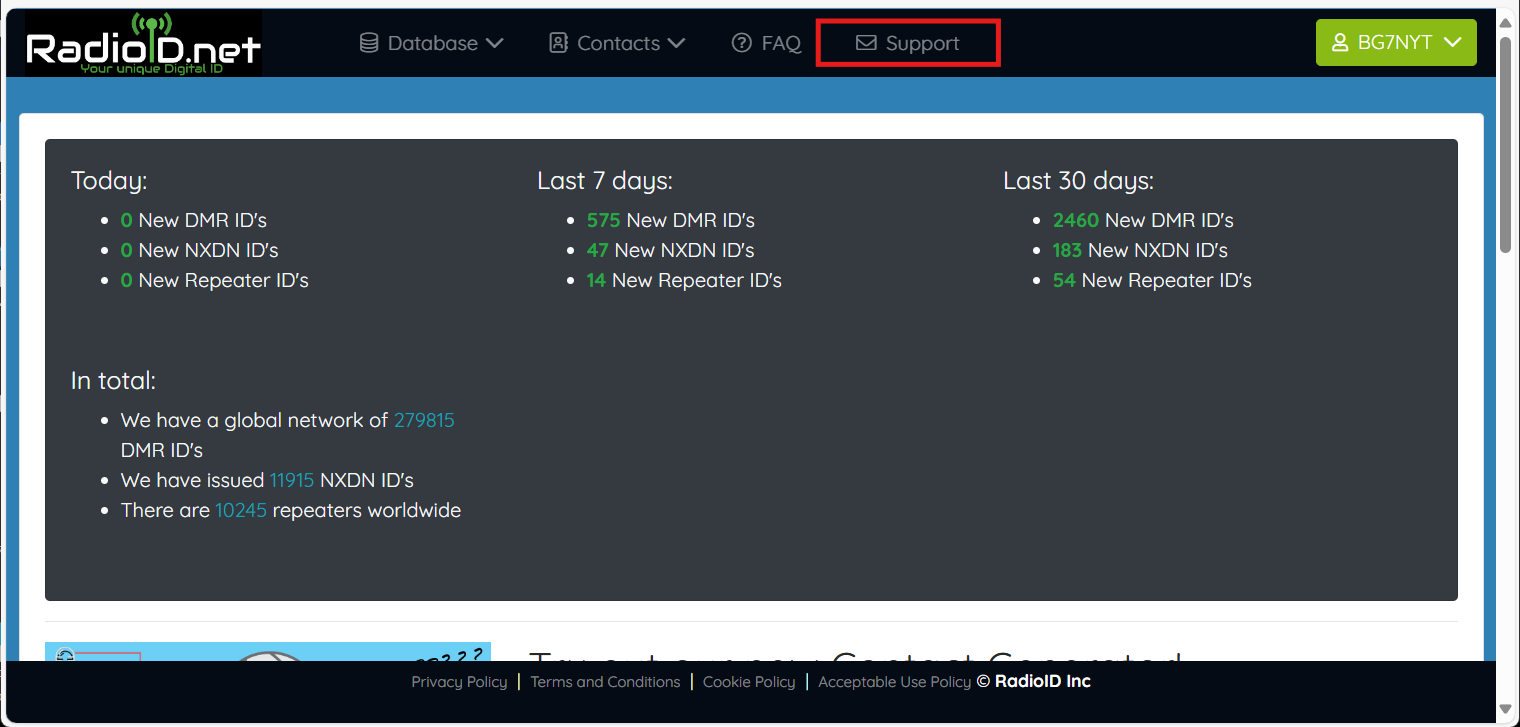
Task: Open the Terms and Conditions link
Action: click(x=605, y=682)
